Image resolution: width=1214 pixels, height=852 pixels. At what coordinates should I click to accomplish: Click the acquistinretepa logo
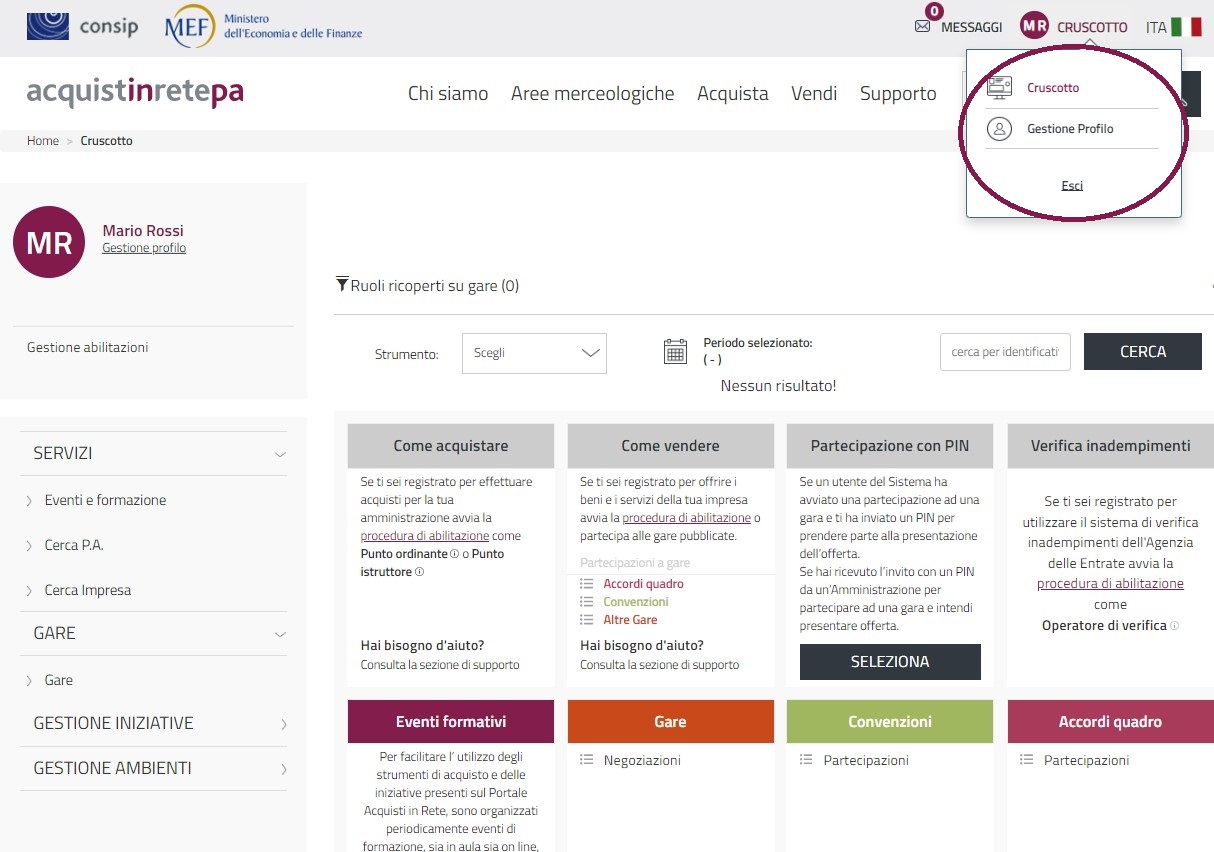[x=135, y=93]
